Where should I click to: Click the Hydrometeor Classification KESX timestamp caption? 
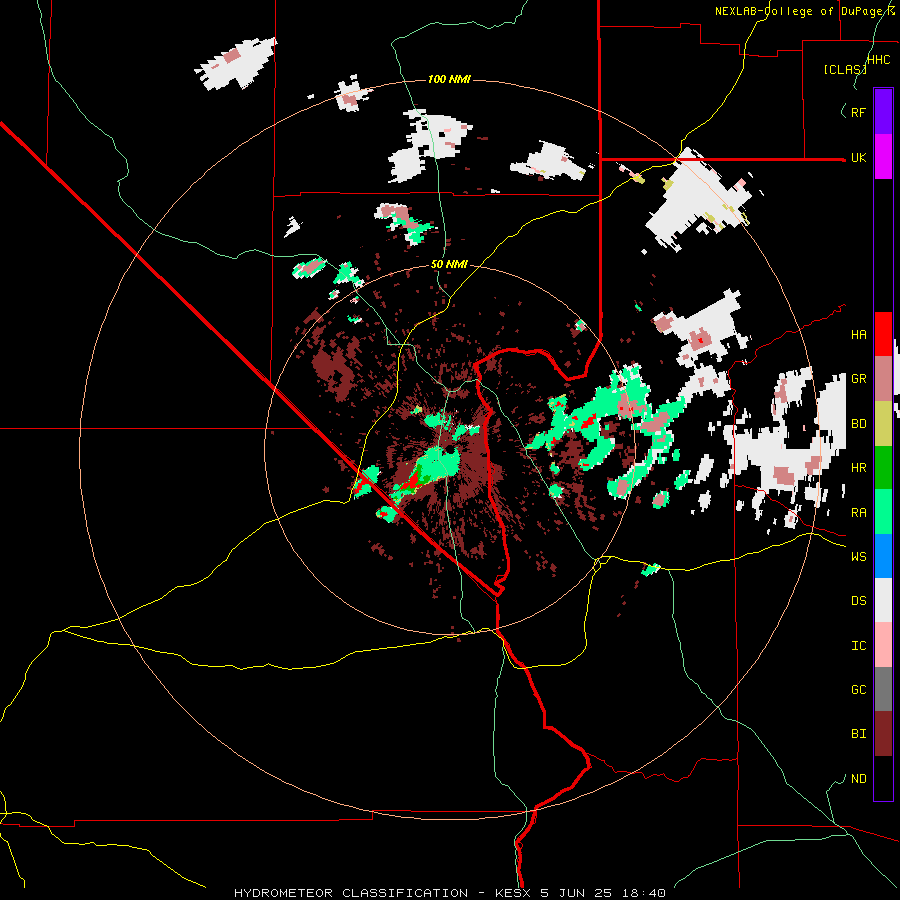pyautogui.click(x=449, y=893)
